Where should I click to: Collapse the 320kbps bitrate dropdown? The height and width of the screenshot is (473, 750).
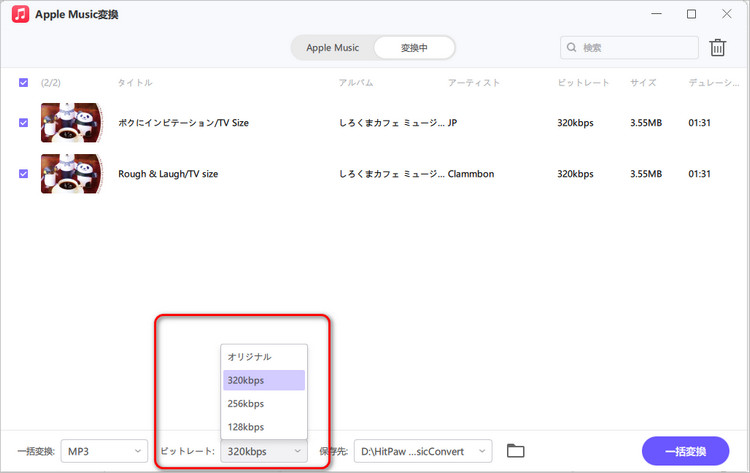point(264,451)
